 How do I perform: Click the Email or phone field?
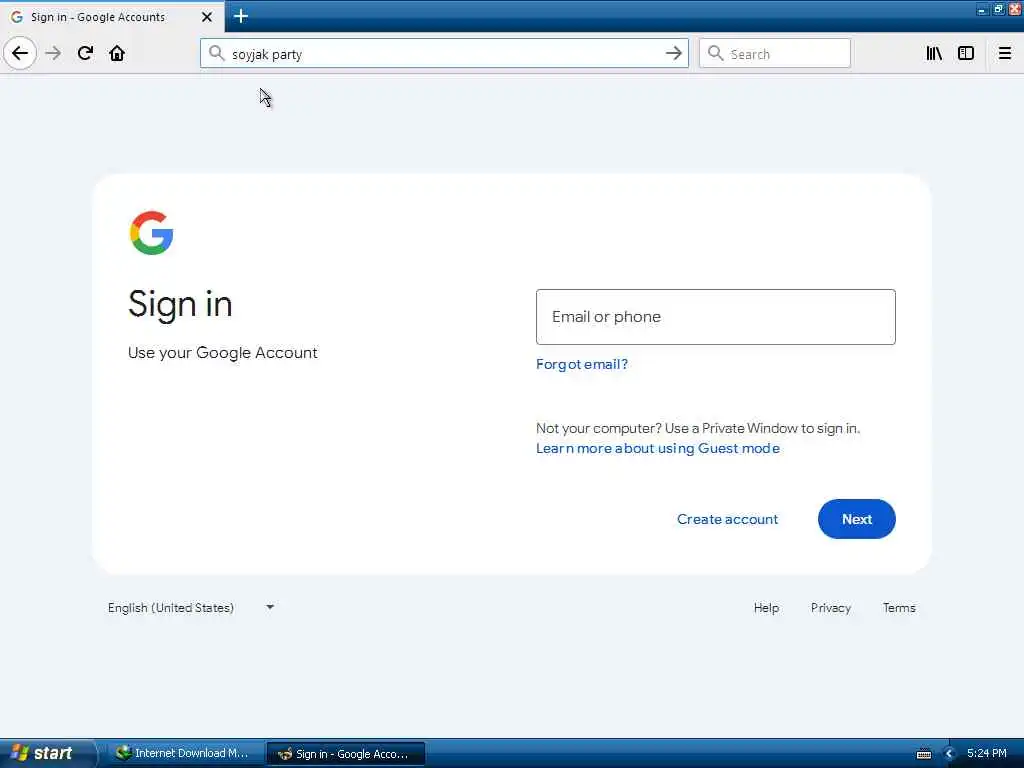[x=715, y=317]
